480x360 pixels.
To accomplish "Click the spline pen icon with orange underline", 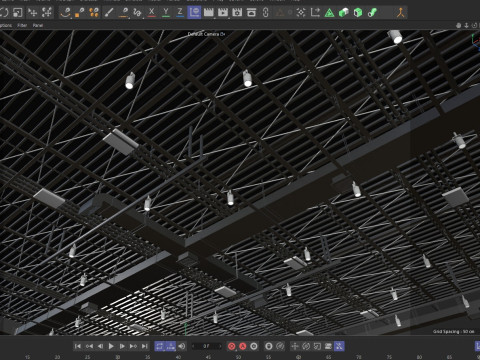I will pyautogui.click(x=123, y=13).
